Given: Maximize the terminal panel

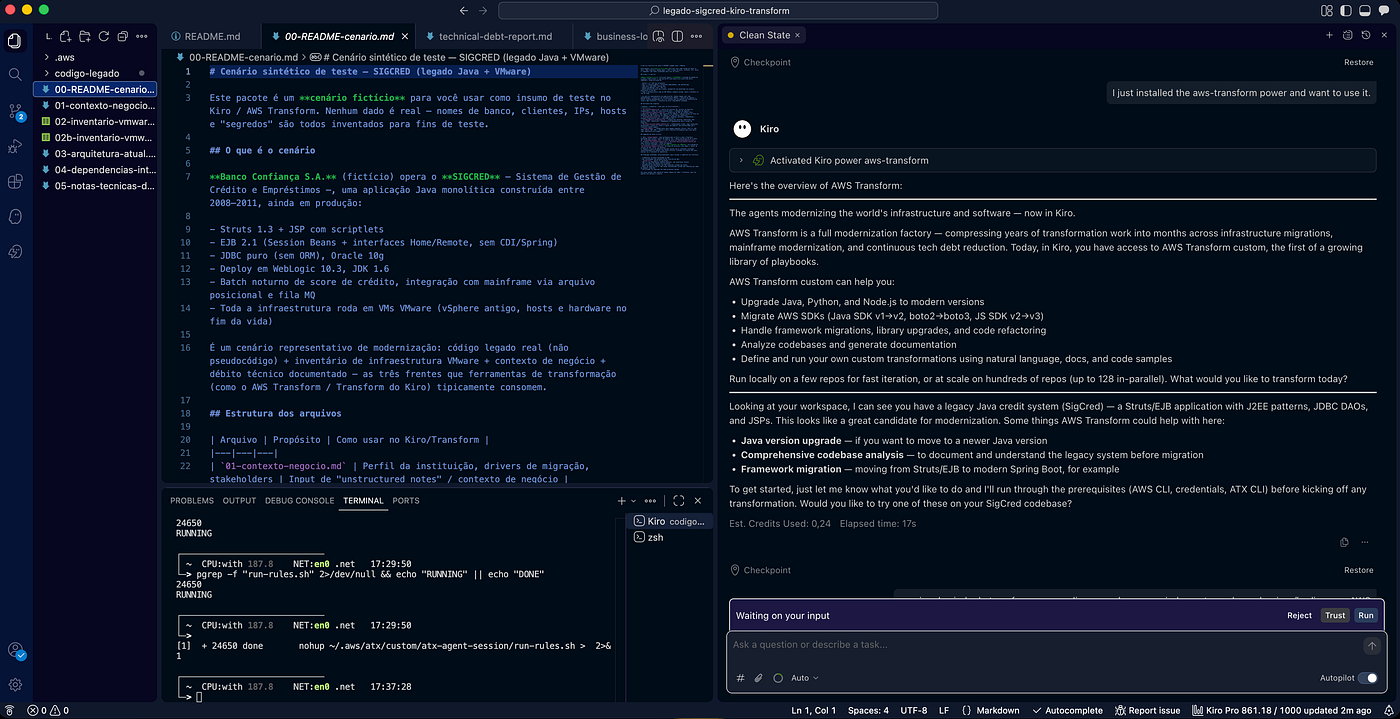Looking at the screenshot, I should point(679,500).
